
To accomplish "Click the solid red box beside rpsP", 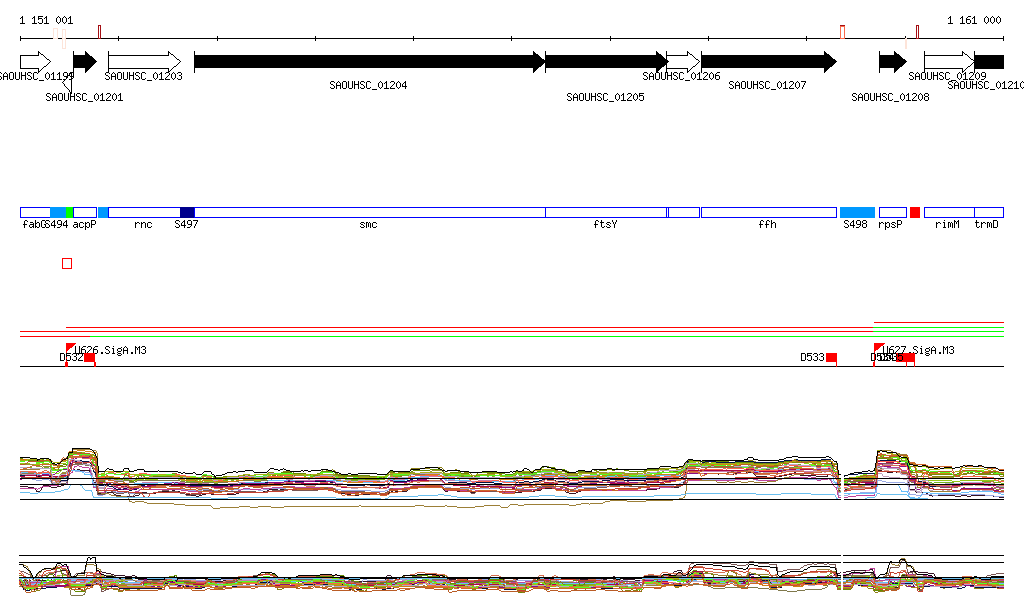I will coord(915,212).
